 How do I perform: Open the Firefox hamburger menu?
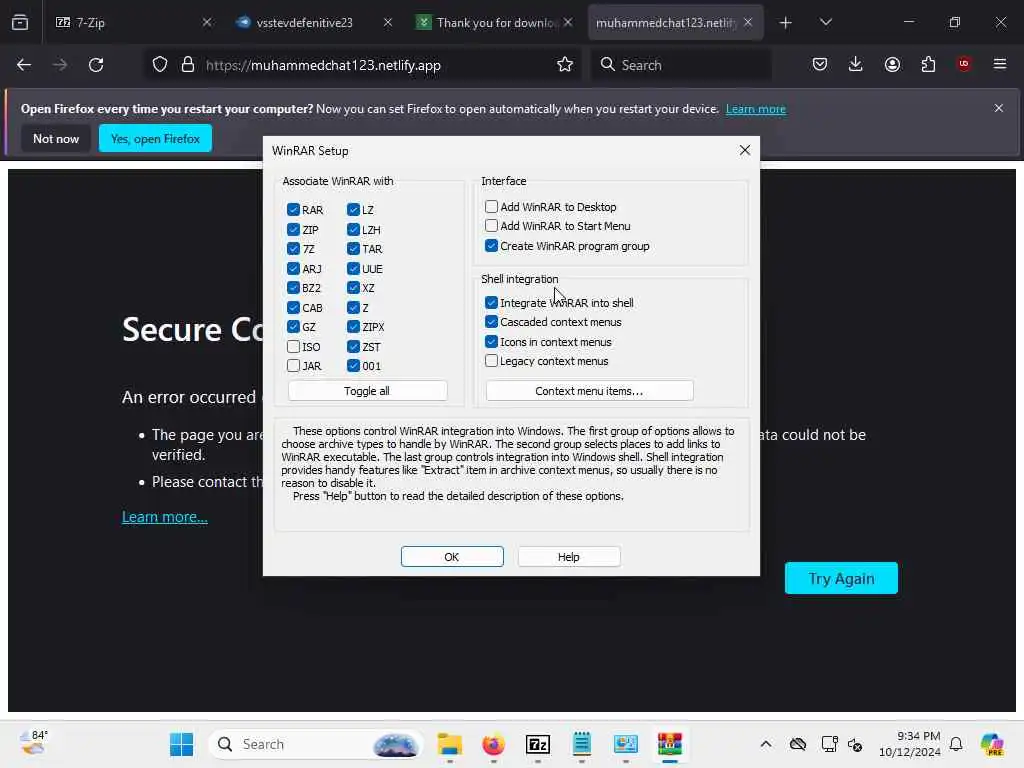[1000, 64]
